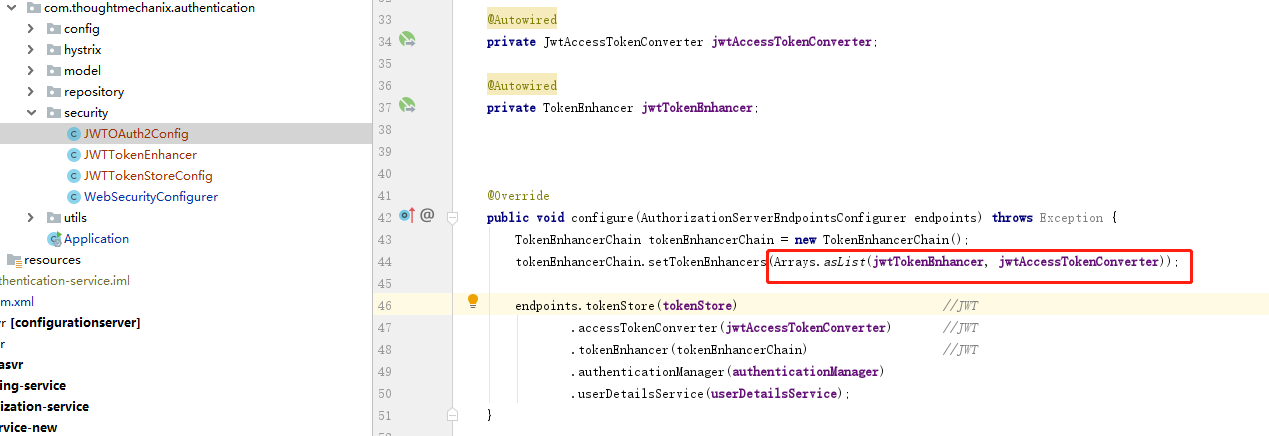Expand the hystrix folder arrow
Image resolution: width=1269 pixels, height=436 pixels.
pyautogui.click(x=31, y=50)
